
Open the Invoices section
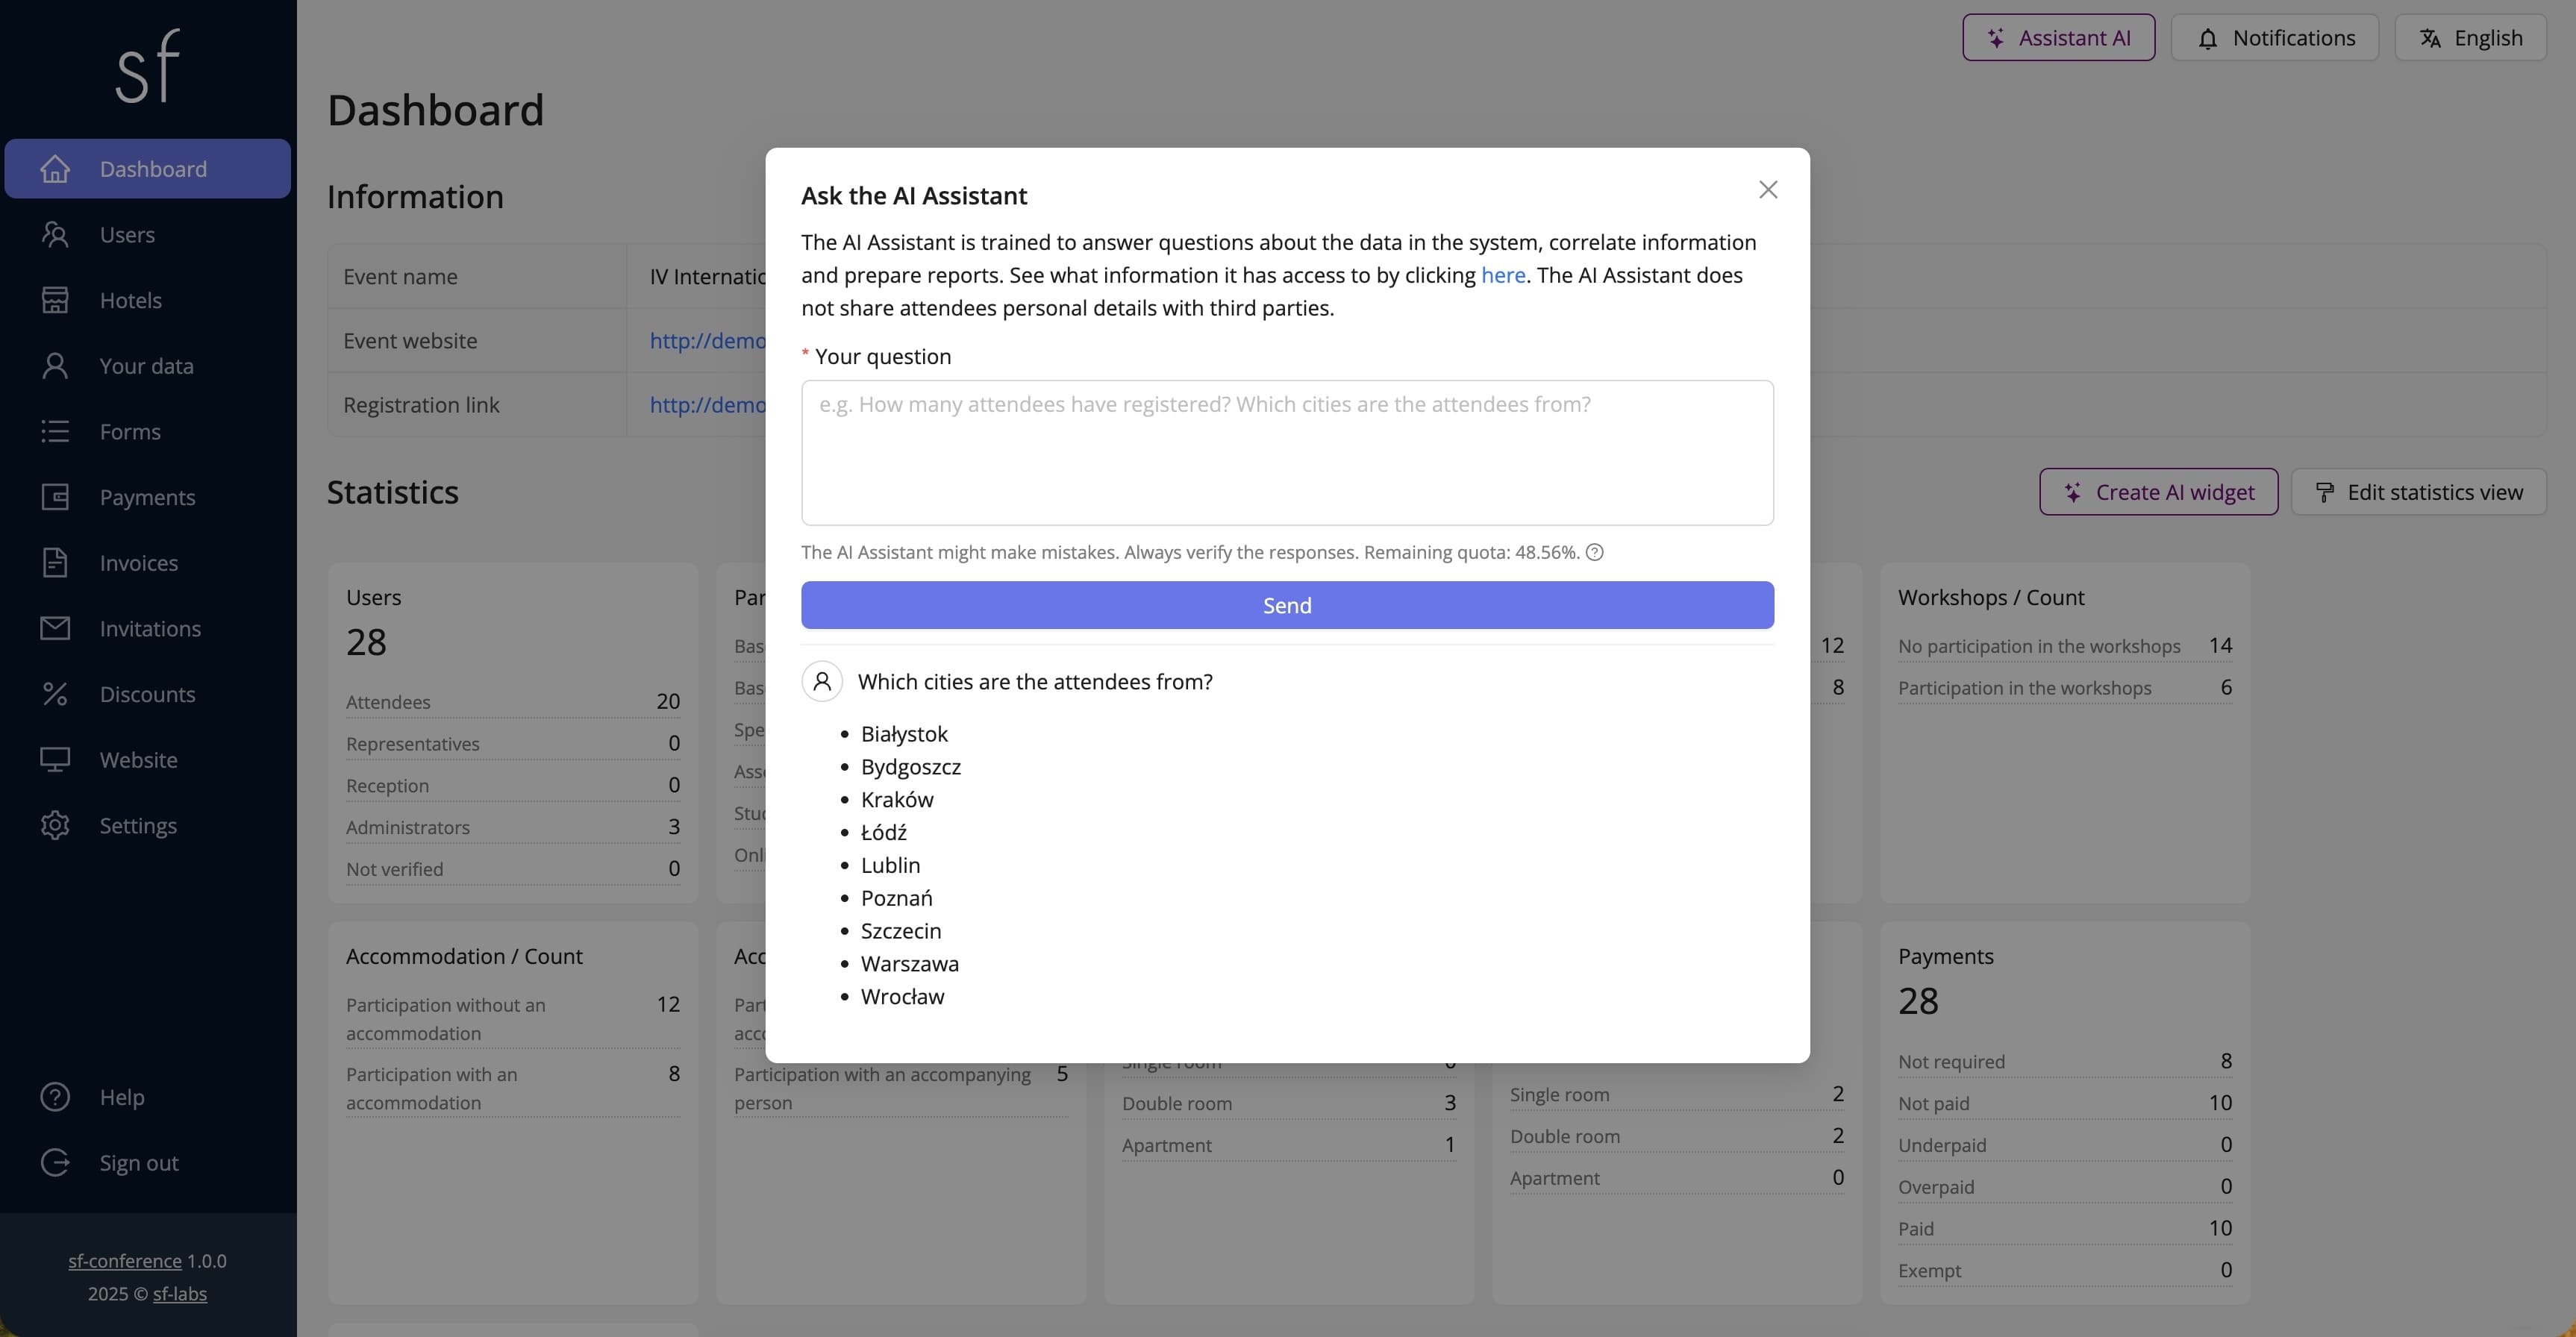[x=138, y=563]
